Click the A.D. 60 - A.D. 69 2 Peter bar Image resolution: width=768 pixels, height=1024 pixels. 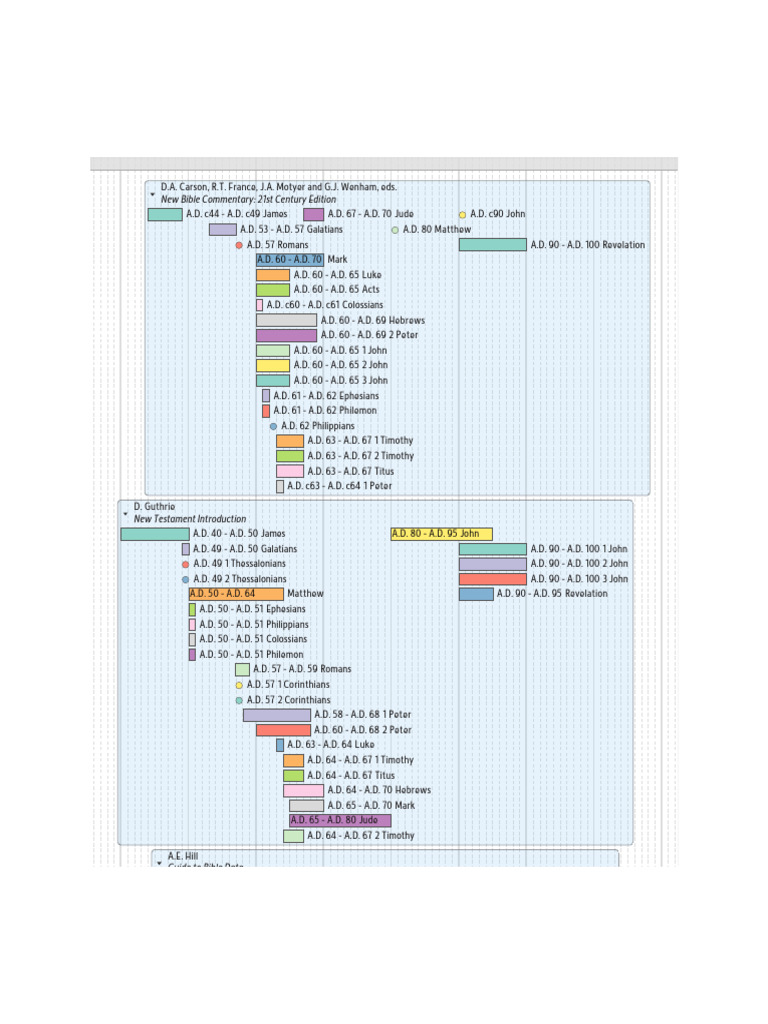coord(287,336)
